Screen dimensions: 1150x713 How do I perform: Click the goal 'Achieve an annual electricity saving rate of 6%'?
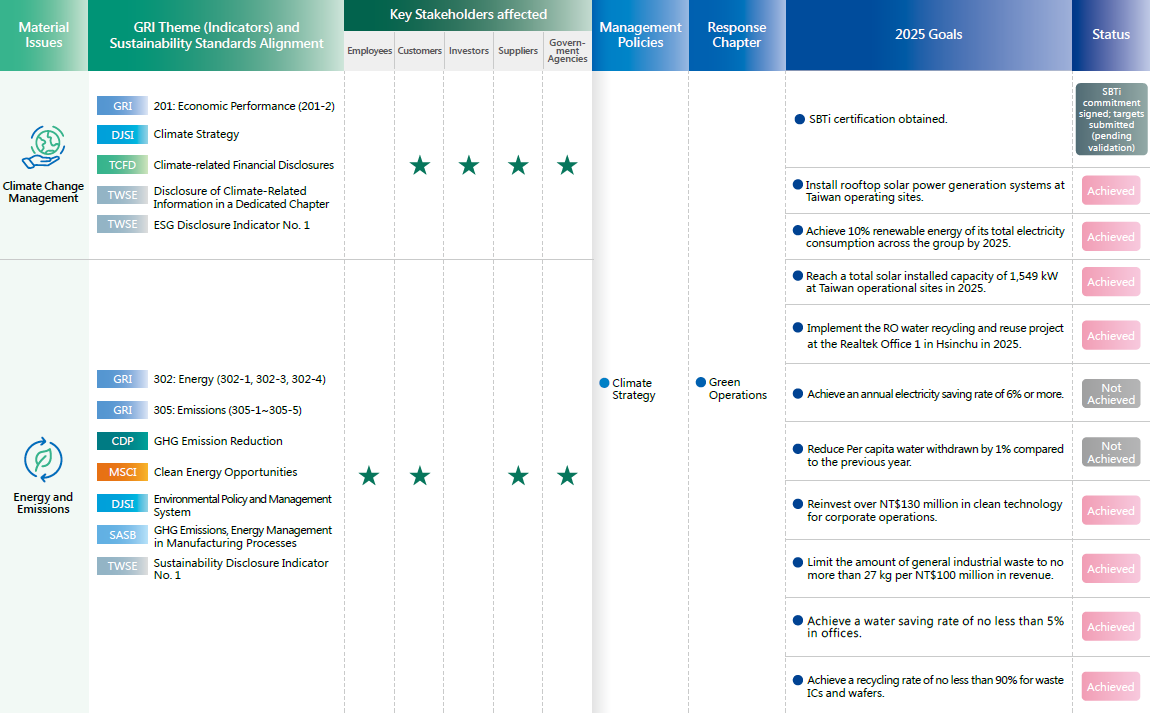[x=935, y=394]
